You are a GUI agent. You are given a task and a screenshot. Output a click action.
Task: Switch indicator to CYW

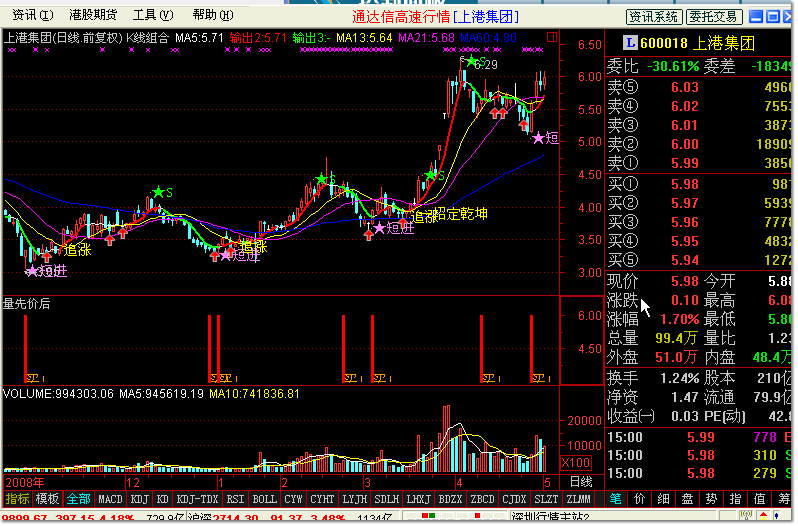[x=293, y=499]
